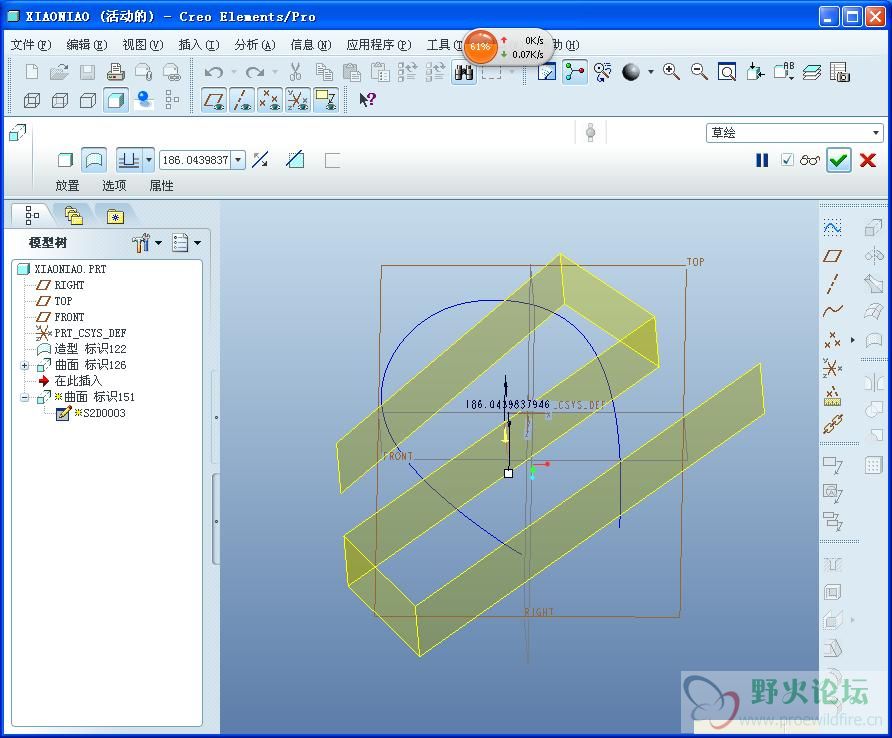Print the current model
The image size is (892, 738).
tap(115, 72)
